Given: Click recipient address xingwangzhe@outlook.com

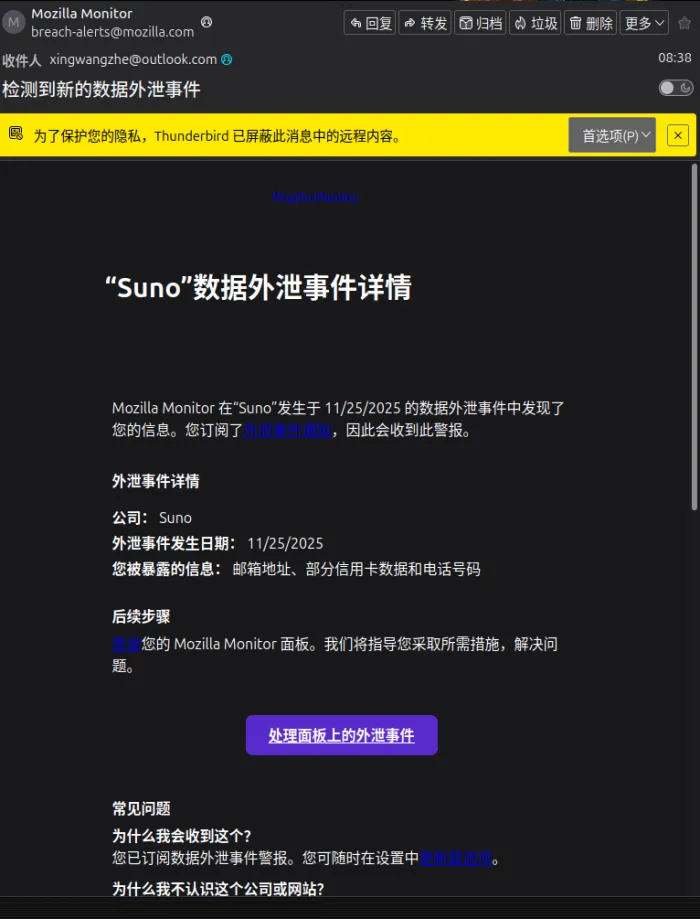Looking at the screenshot, I should [133, 59].
